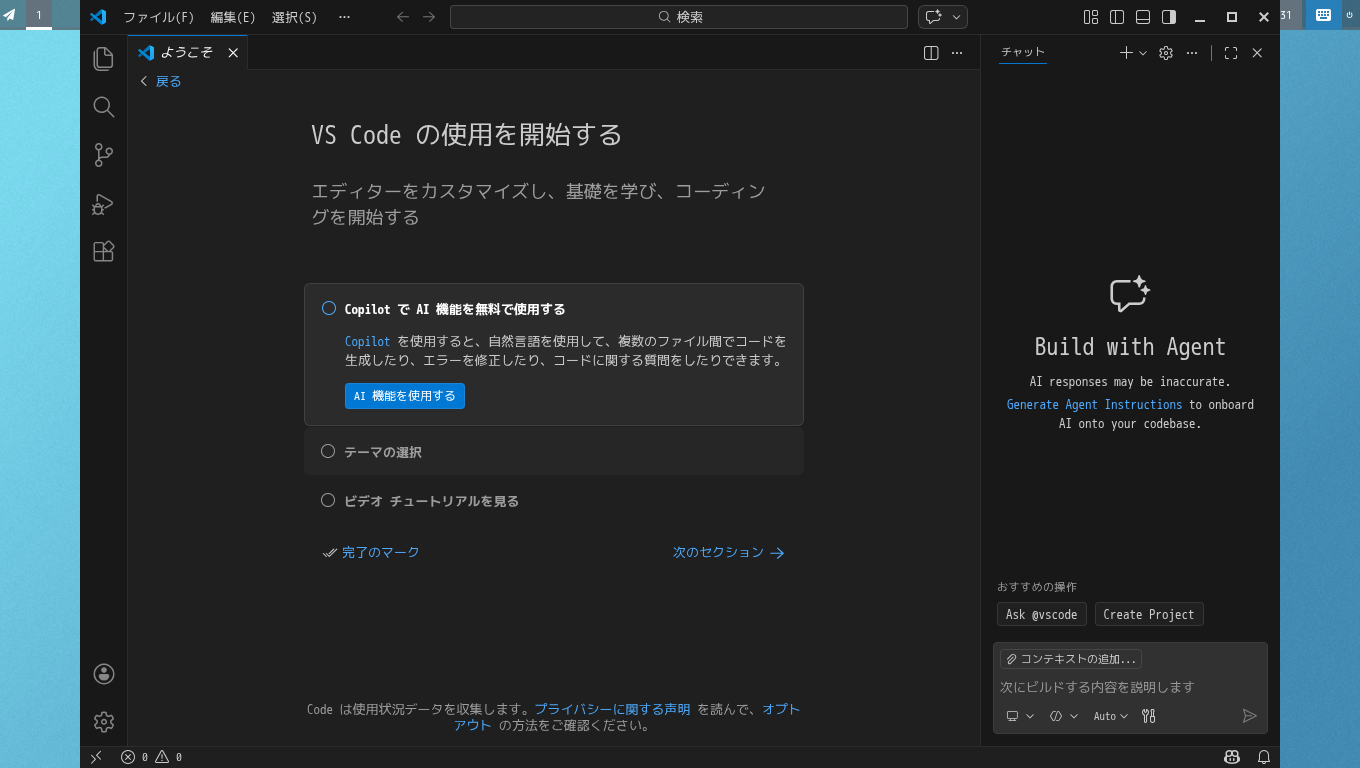
Task: Go forward with the title bar right arrow
Action: coord(429,17)
